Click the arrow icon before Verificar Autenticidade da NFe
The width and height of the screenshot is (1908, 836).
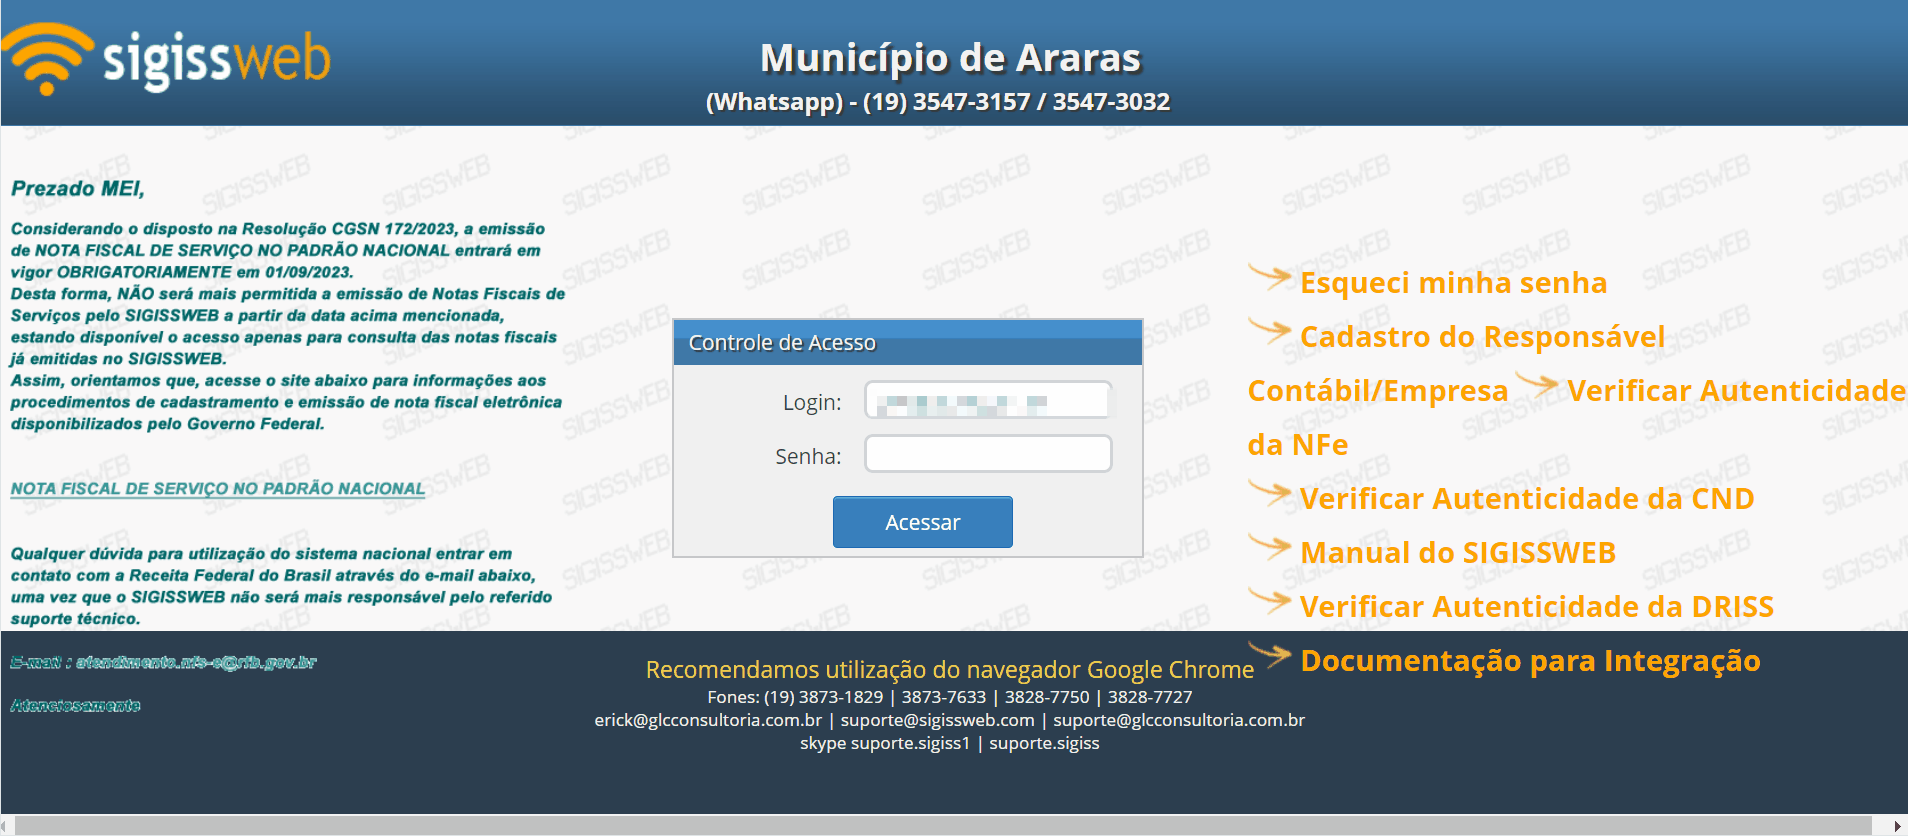point(1537,385)
